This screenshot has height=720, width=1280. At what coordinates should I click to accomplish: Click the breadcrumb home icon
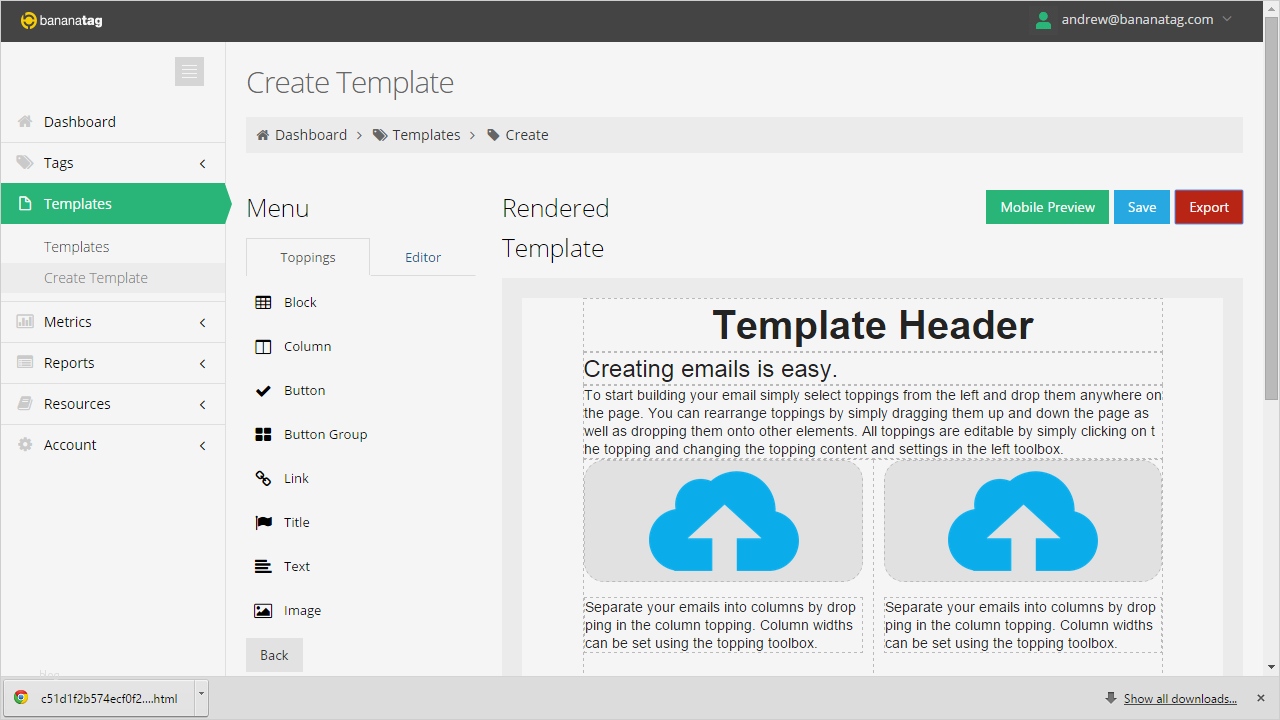(263, 135)
